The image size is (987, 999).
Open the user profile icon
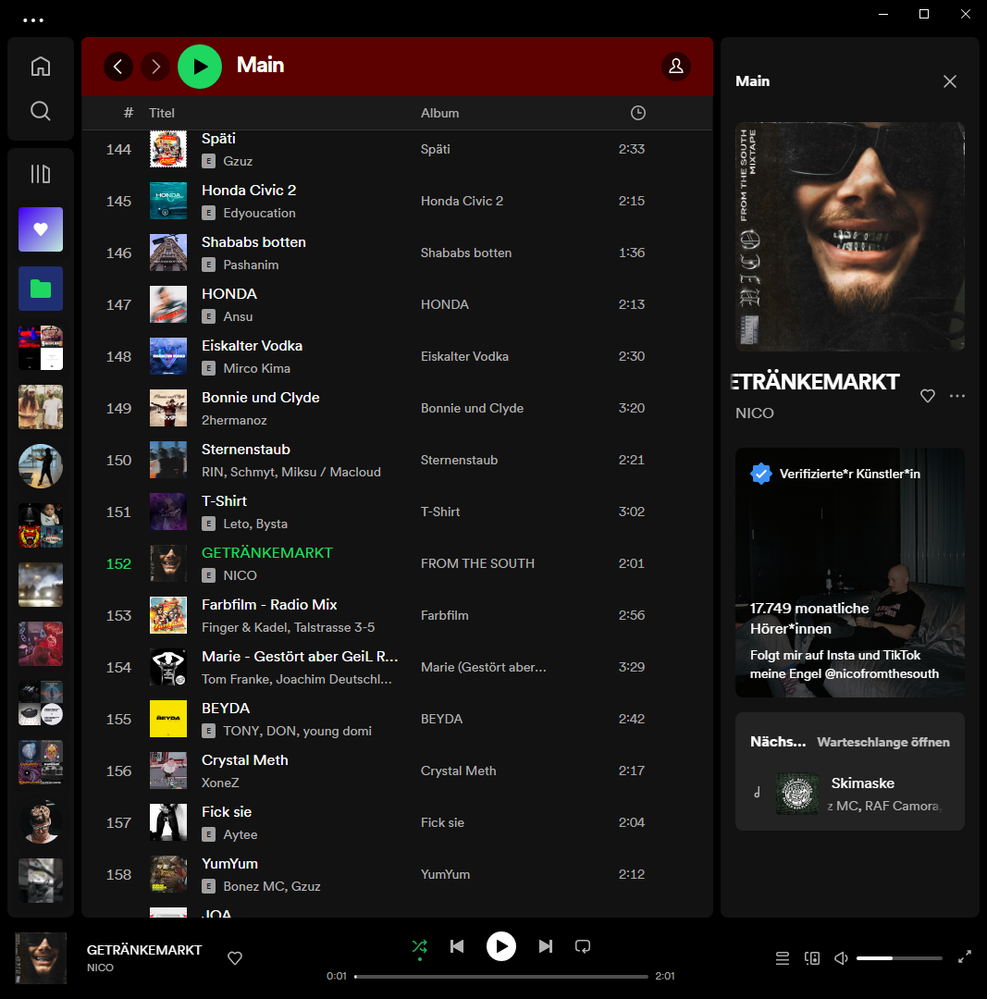tap(676, 66)
